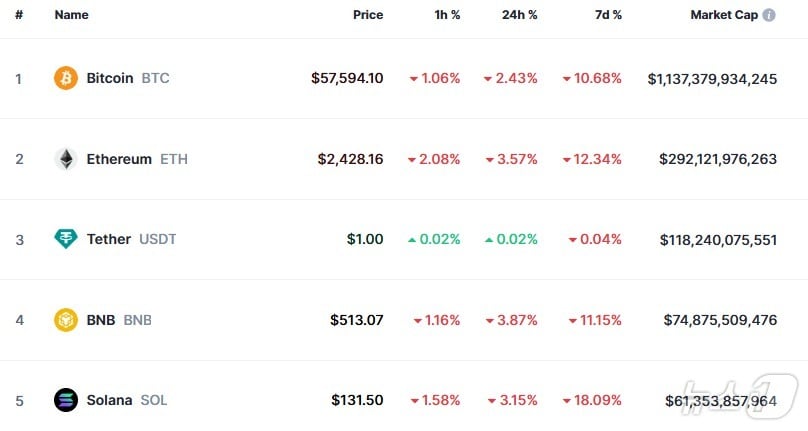This screenshot has height=431, width=808.
Task: Click the Tether logo icon
Action: pos(66,239)
